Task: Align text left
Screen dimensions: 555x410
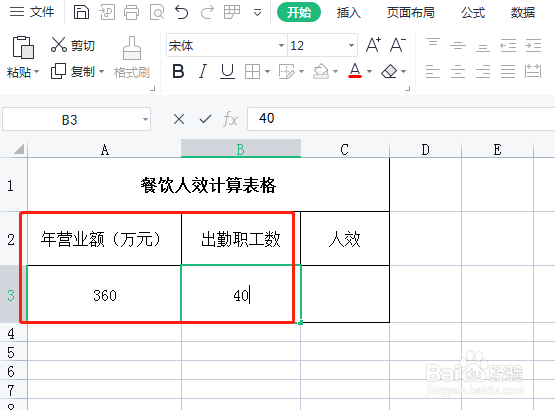Action: (x=433, y=72)
